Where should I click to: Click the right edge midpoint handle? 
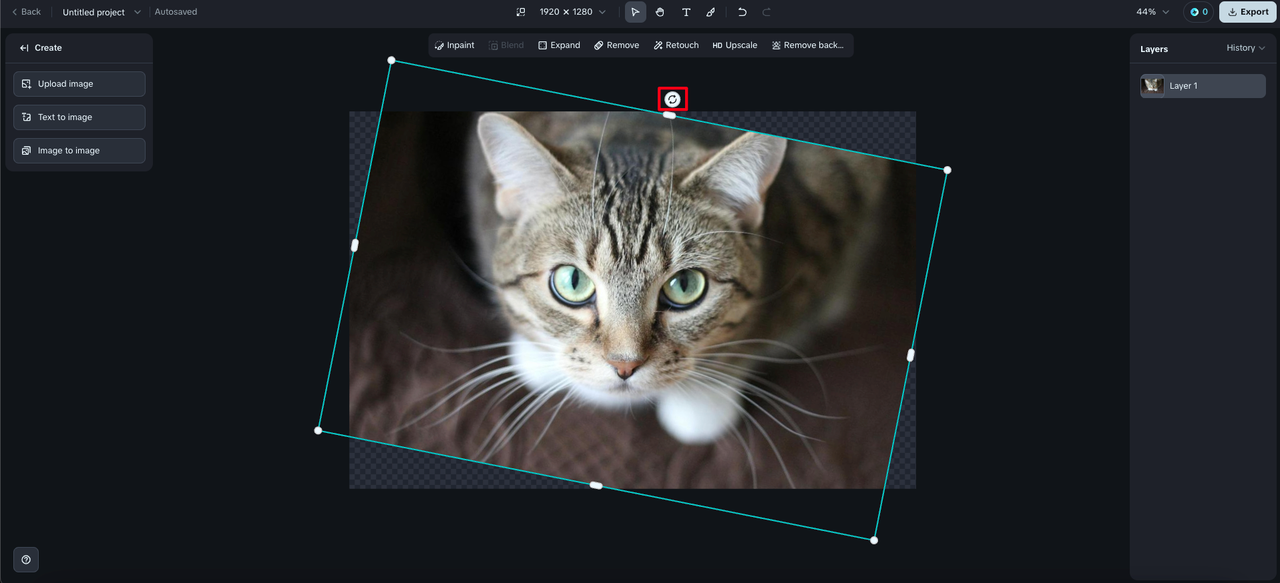pos(910,355)
